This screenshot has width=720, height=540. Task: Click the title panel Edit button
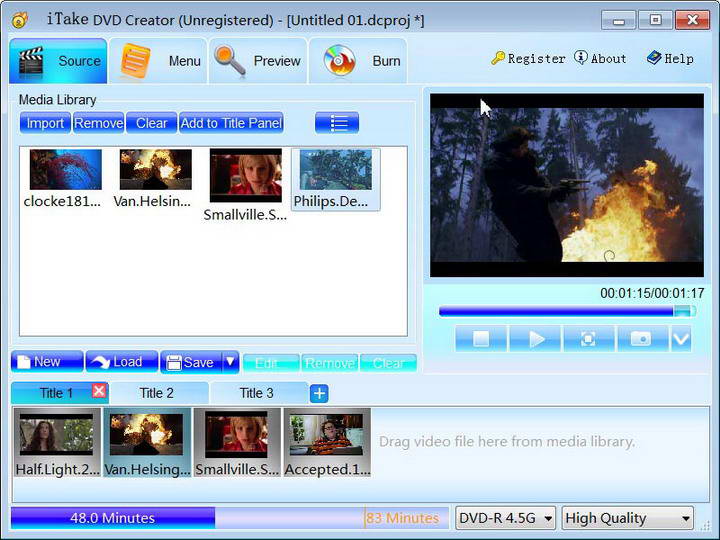[271, 363]
